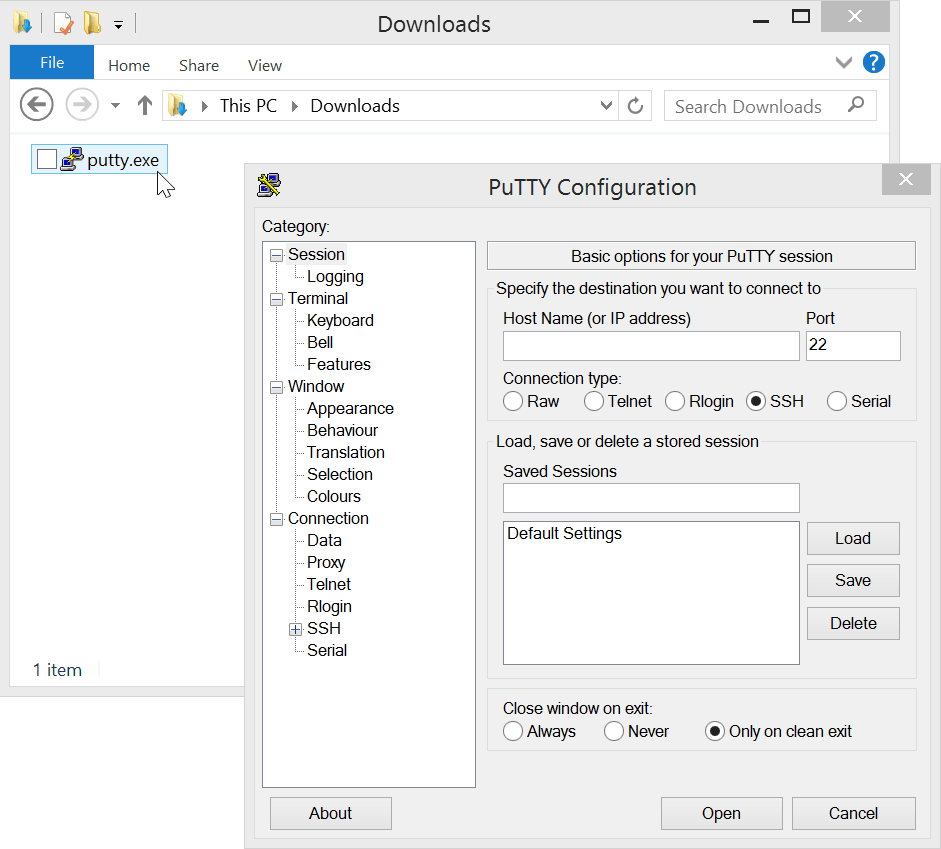Enable the Never option for close window on exit
The image size is (941, 849).
point(613,731)
